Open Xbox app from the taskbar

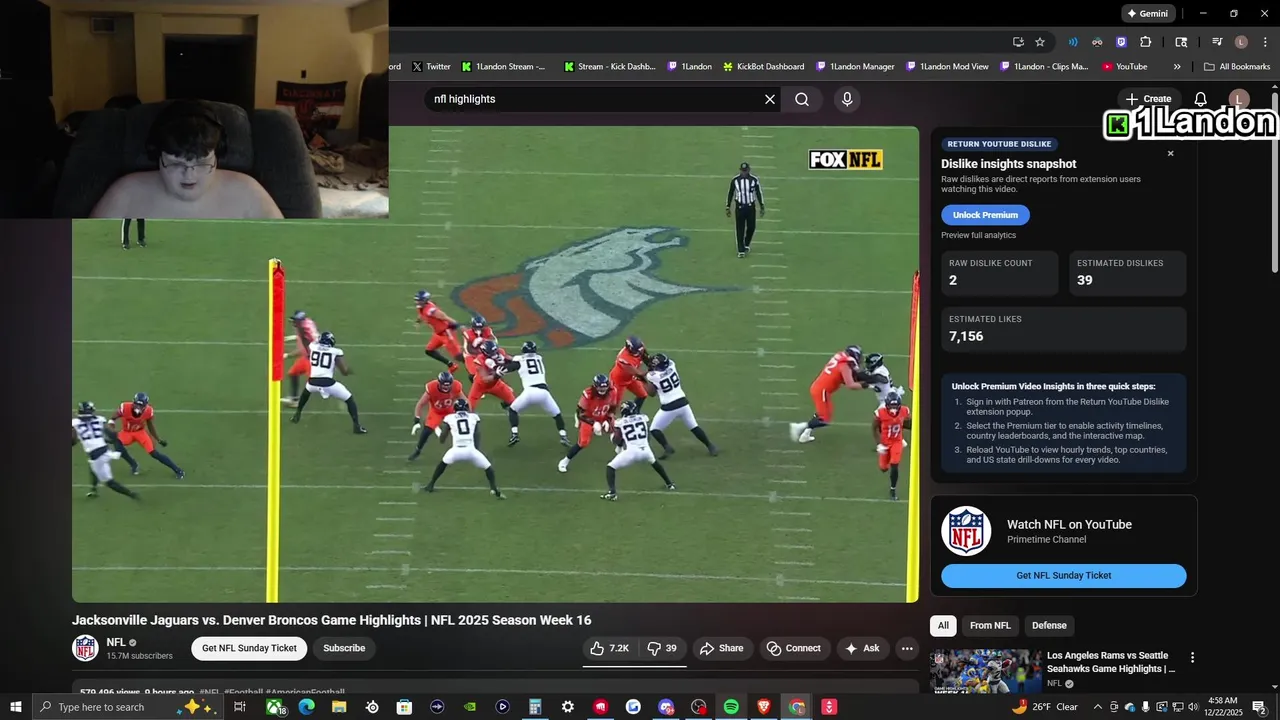coord(274,707)
